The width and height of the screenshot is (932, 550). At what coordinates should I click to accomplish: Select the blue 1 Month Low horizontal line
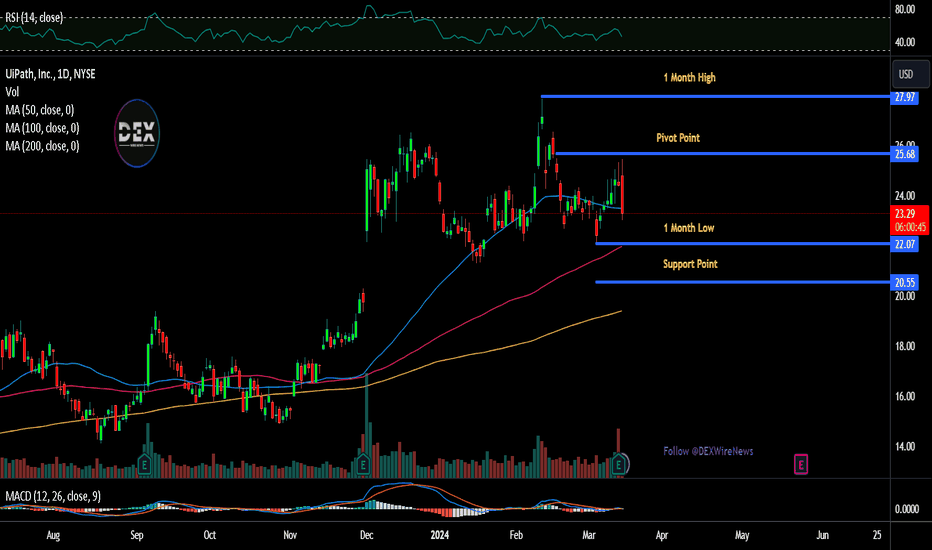743,243
